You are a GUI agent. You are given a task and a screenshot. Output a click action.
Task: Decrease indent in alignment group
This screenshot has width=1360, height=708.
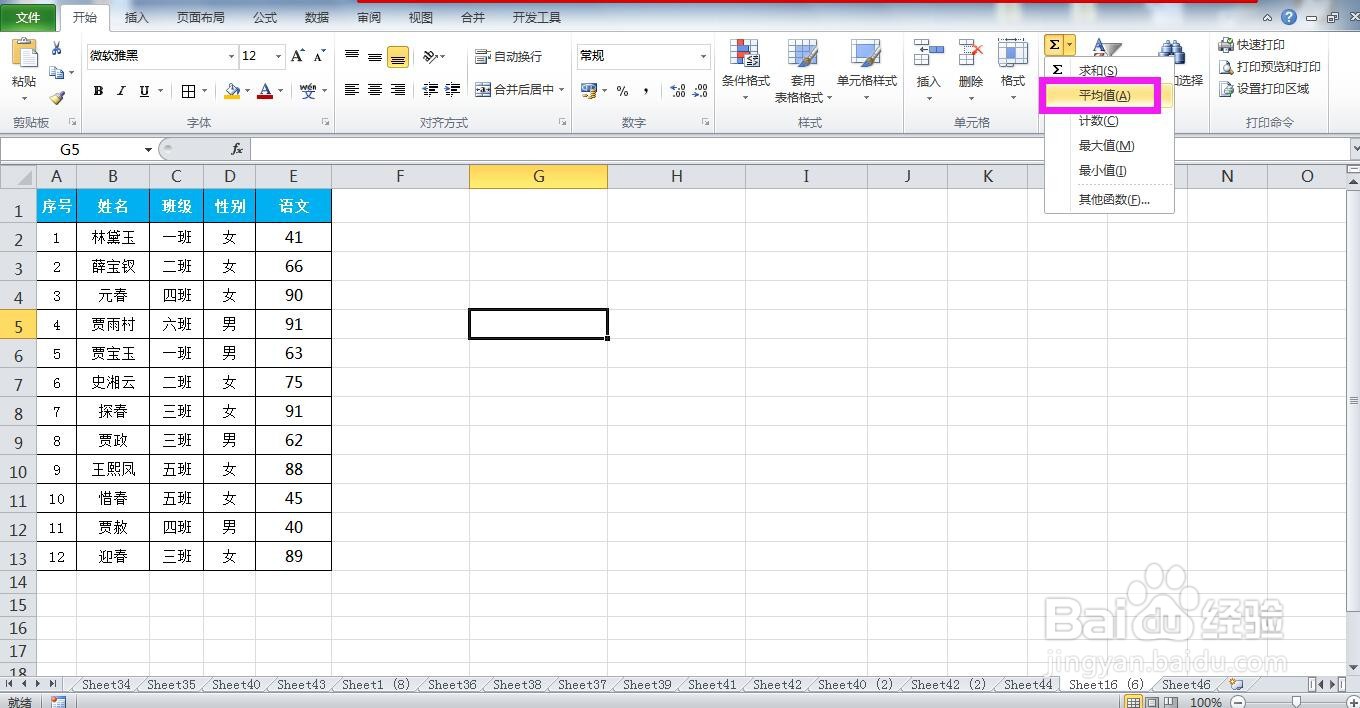(x=431, y=90)
